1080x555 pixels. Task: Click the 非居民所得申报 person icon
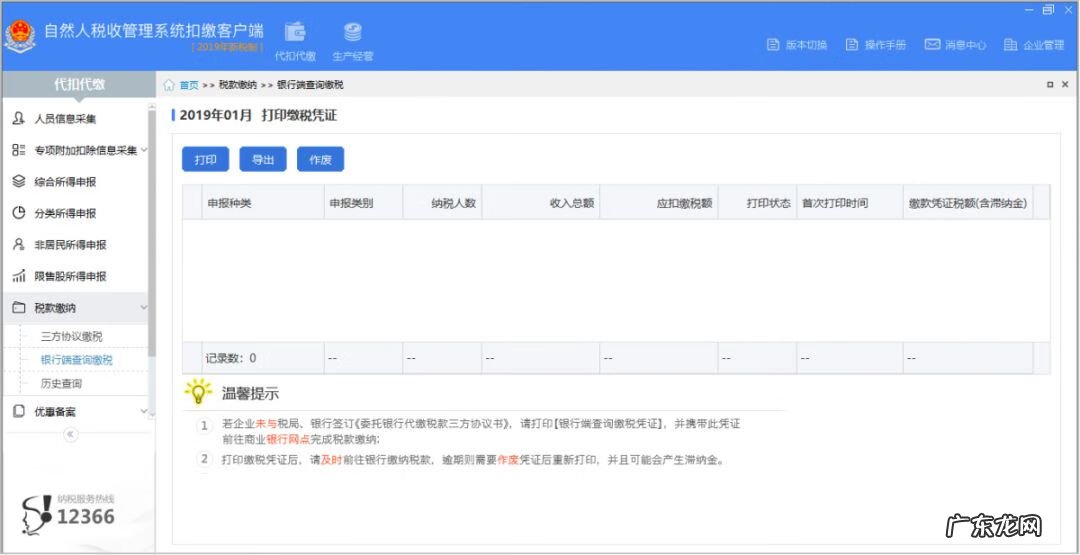[19, 244]
